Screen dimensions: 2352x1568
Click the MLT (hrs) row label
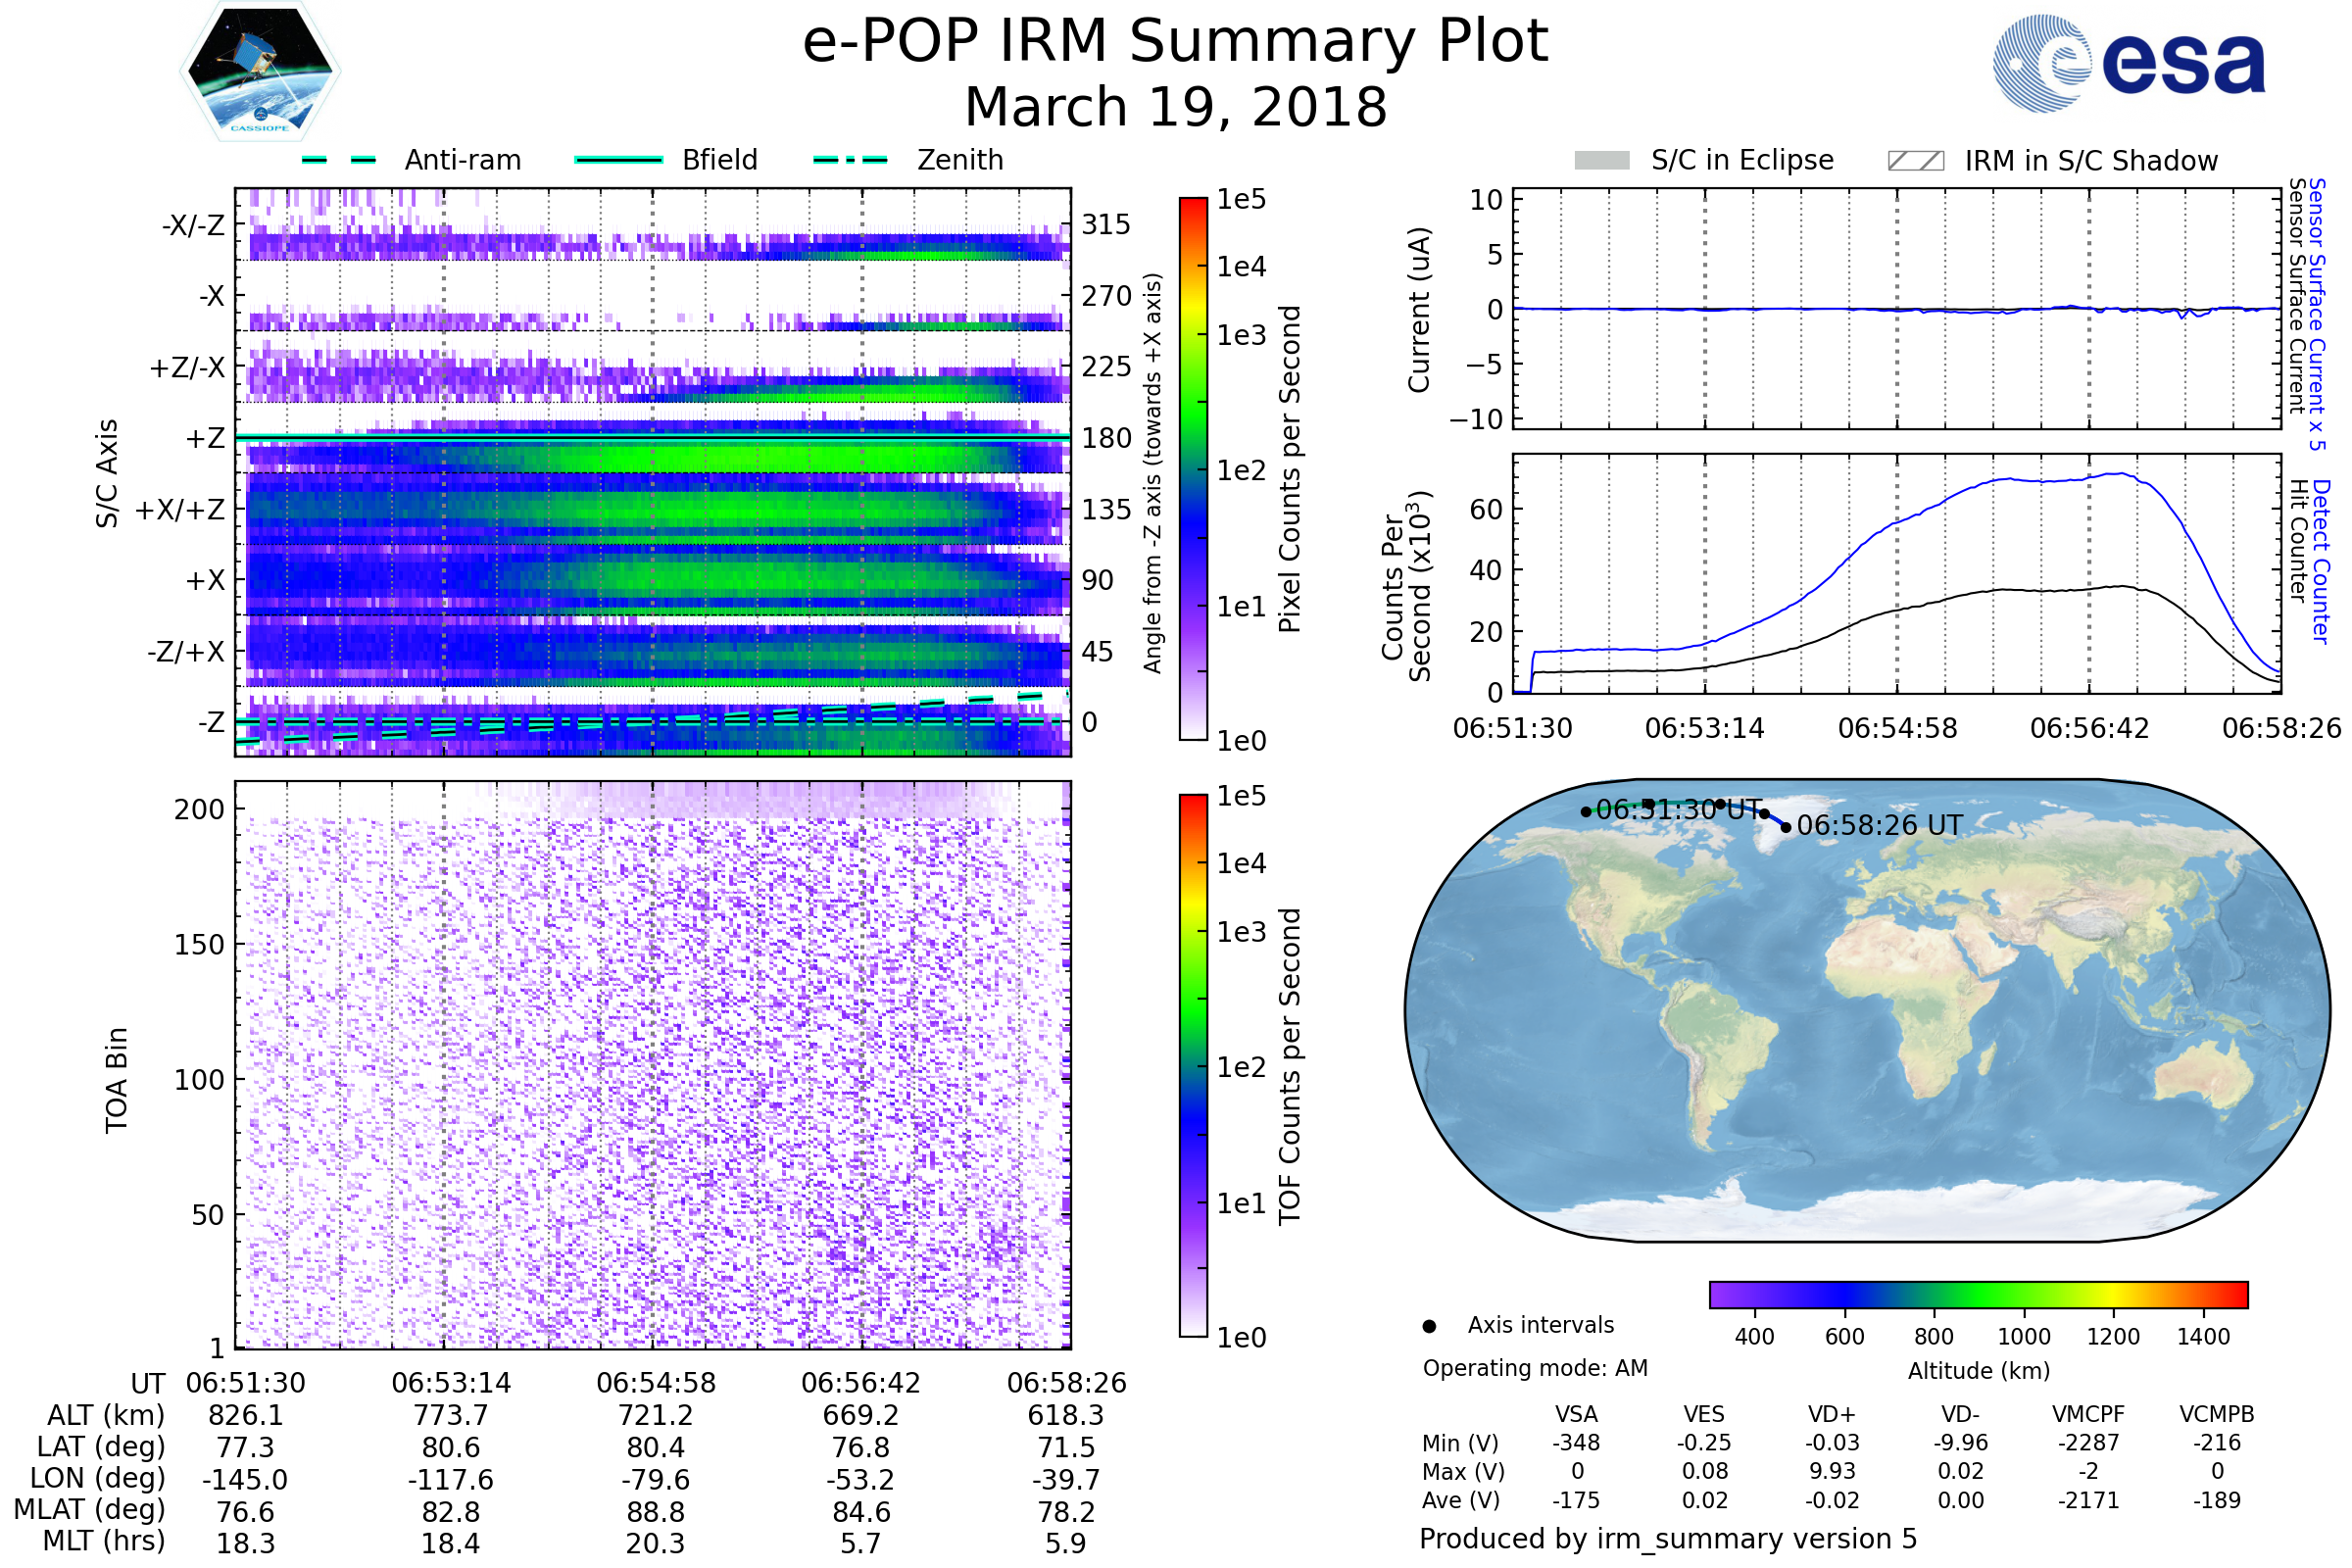point(103,1541)
